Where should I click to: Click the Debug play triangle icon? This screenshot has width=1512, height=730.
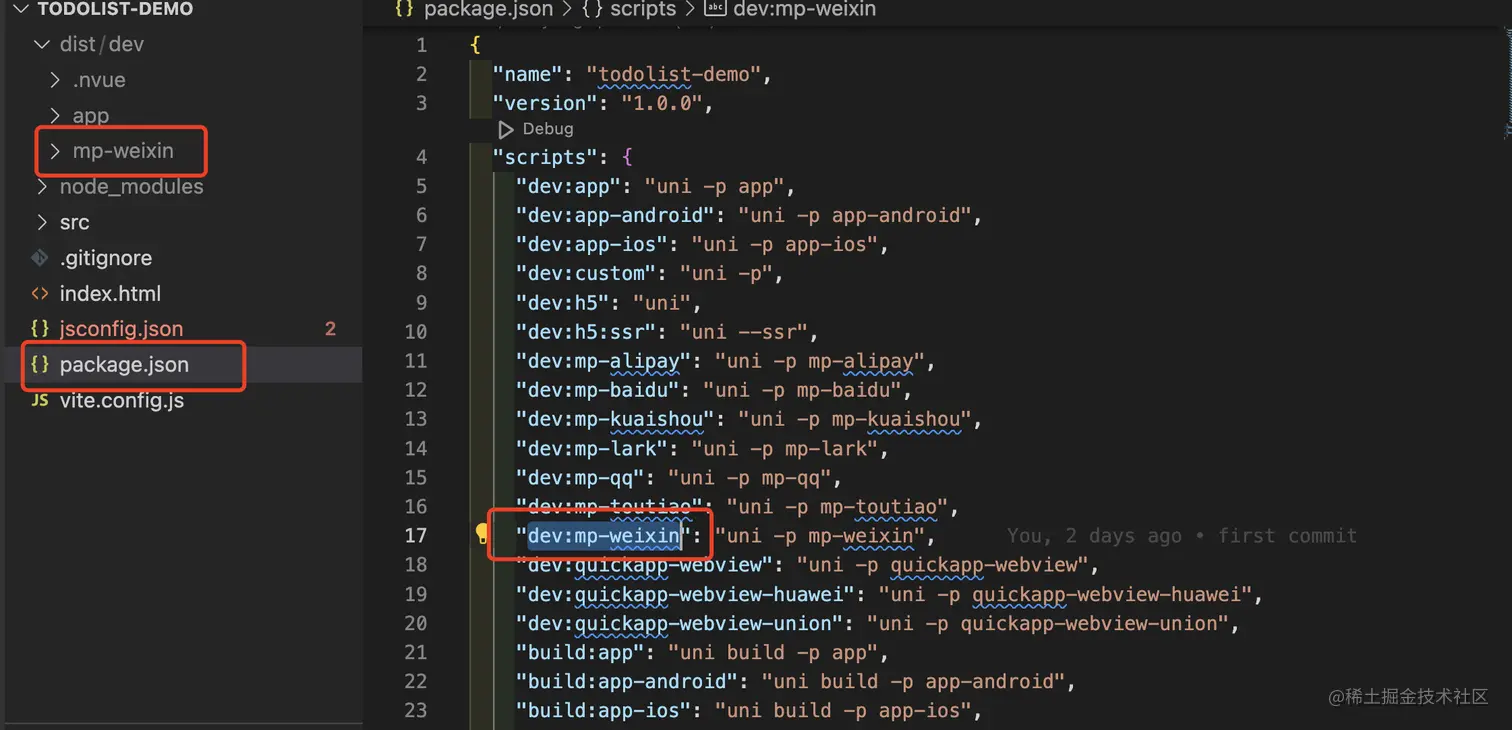click(506, 129)
